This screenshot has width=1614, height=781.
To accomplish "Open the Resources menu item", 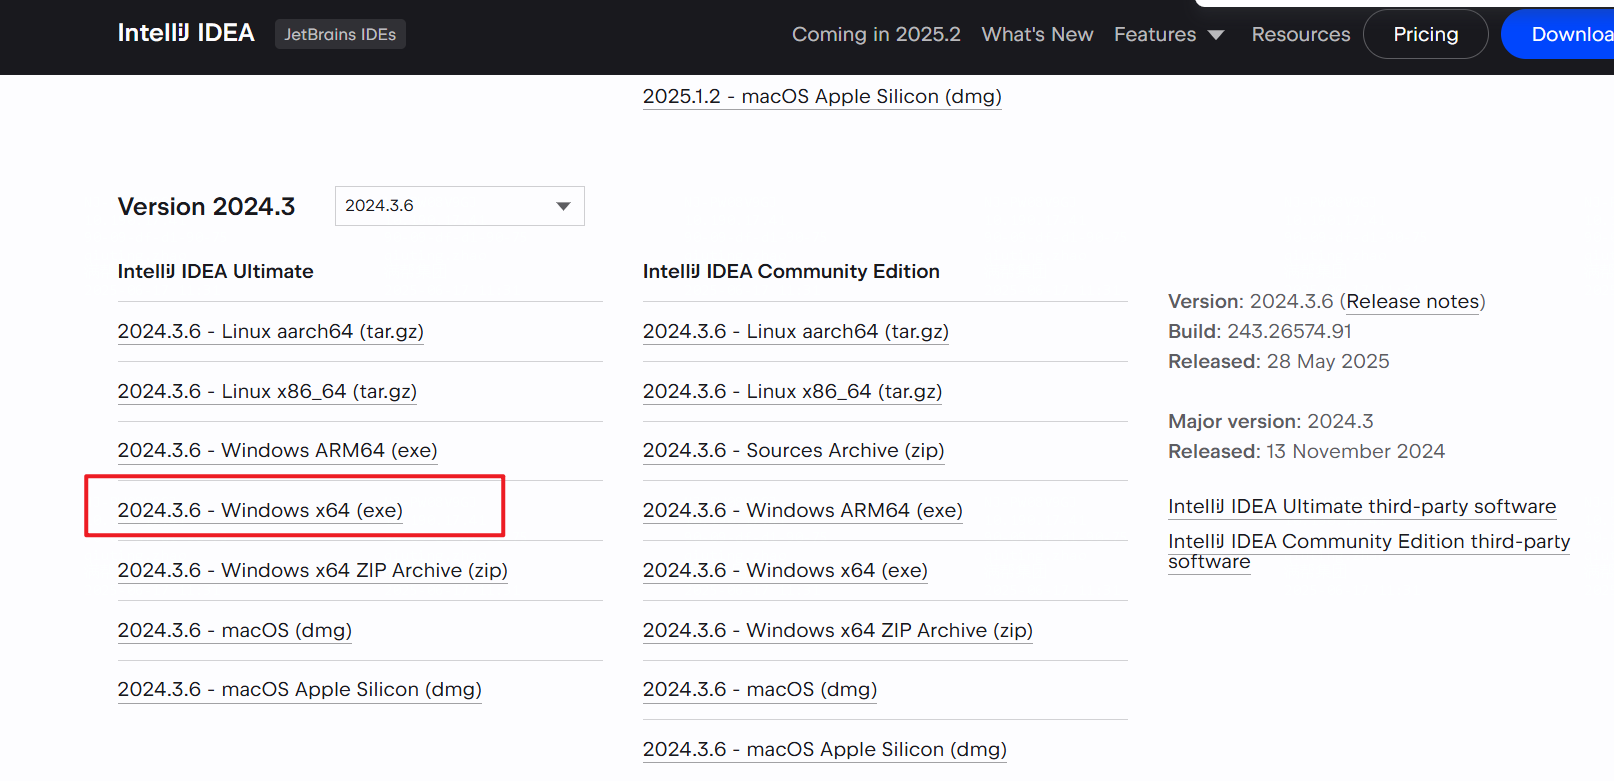I will click(x=1300, y=34).
